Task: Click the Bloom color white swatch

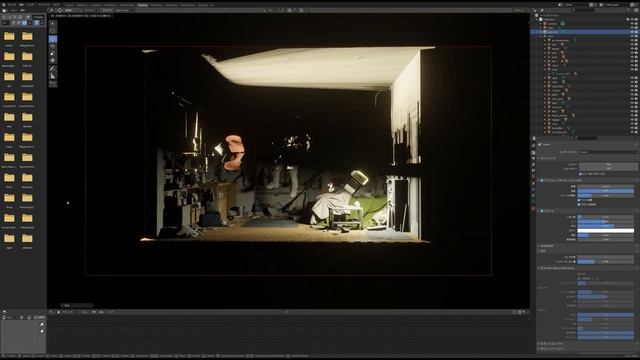Action: pyautogui.click(x=606, y=231)
